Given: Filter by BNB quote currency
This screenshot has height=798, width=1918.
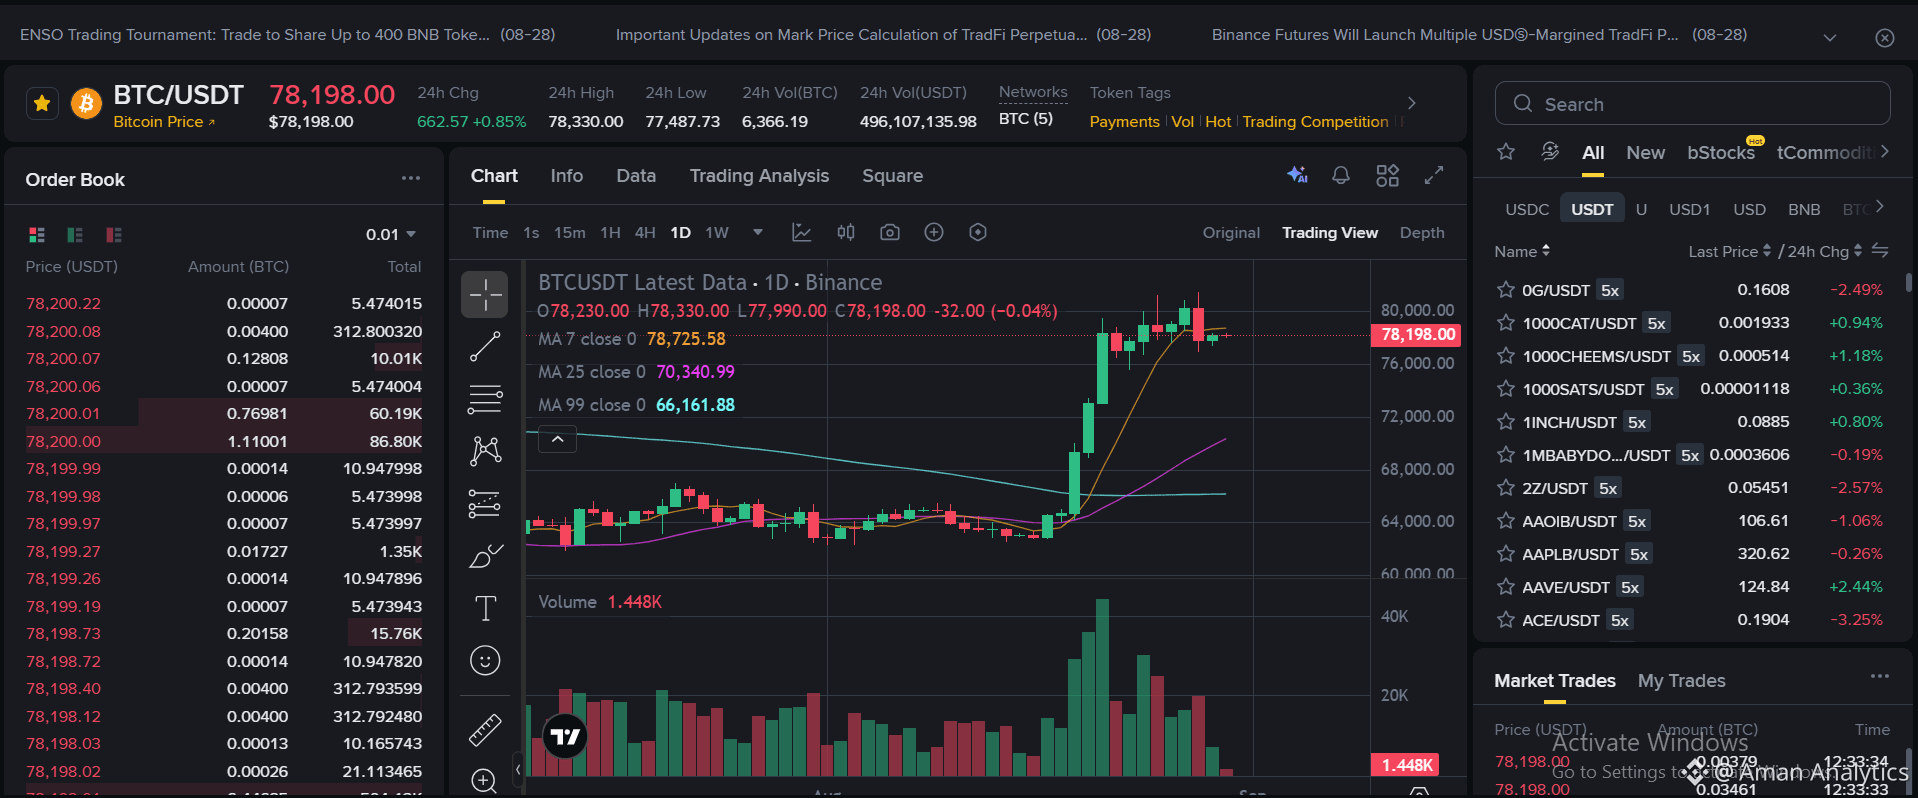Looking at the screenshot, I should (1804, 209).
